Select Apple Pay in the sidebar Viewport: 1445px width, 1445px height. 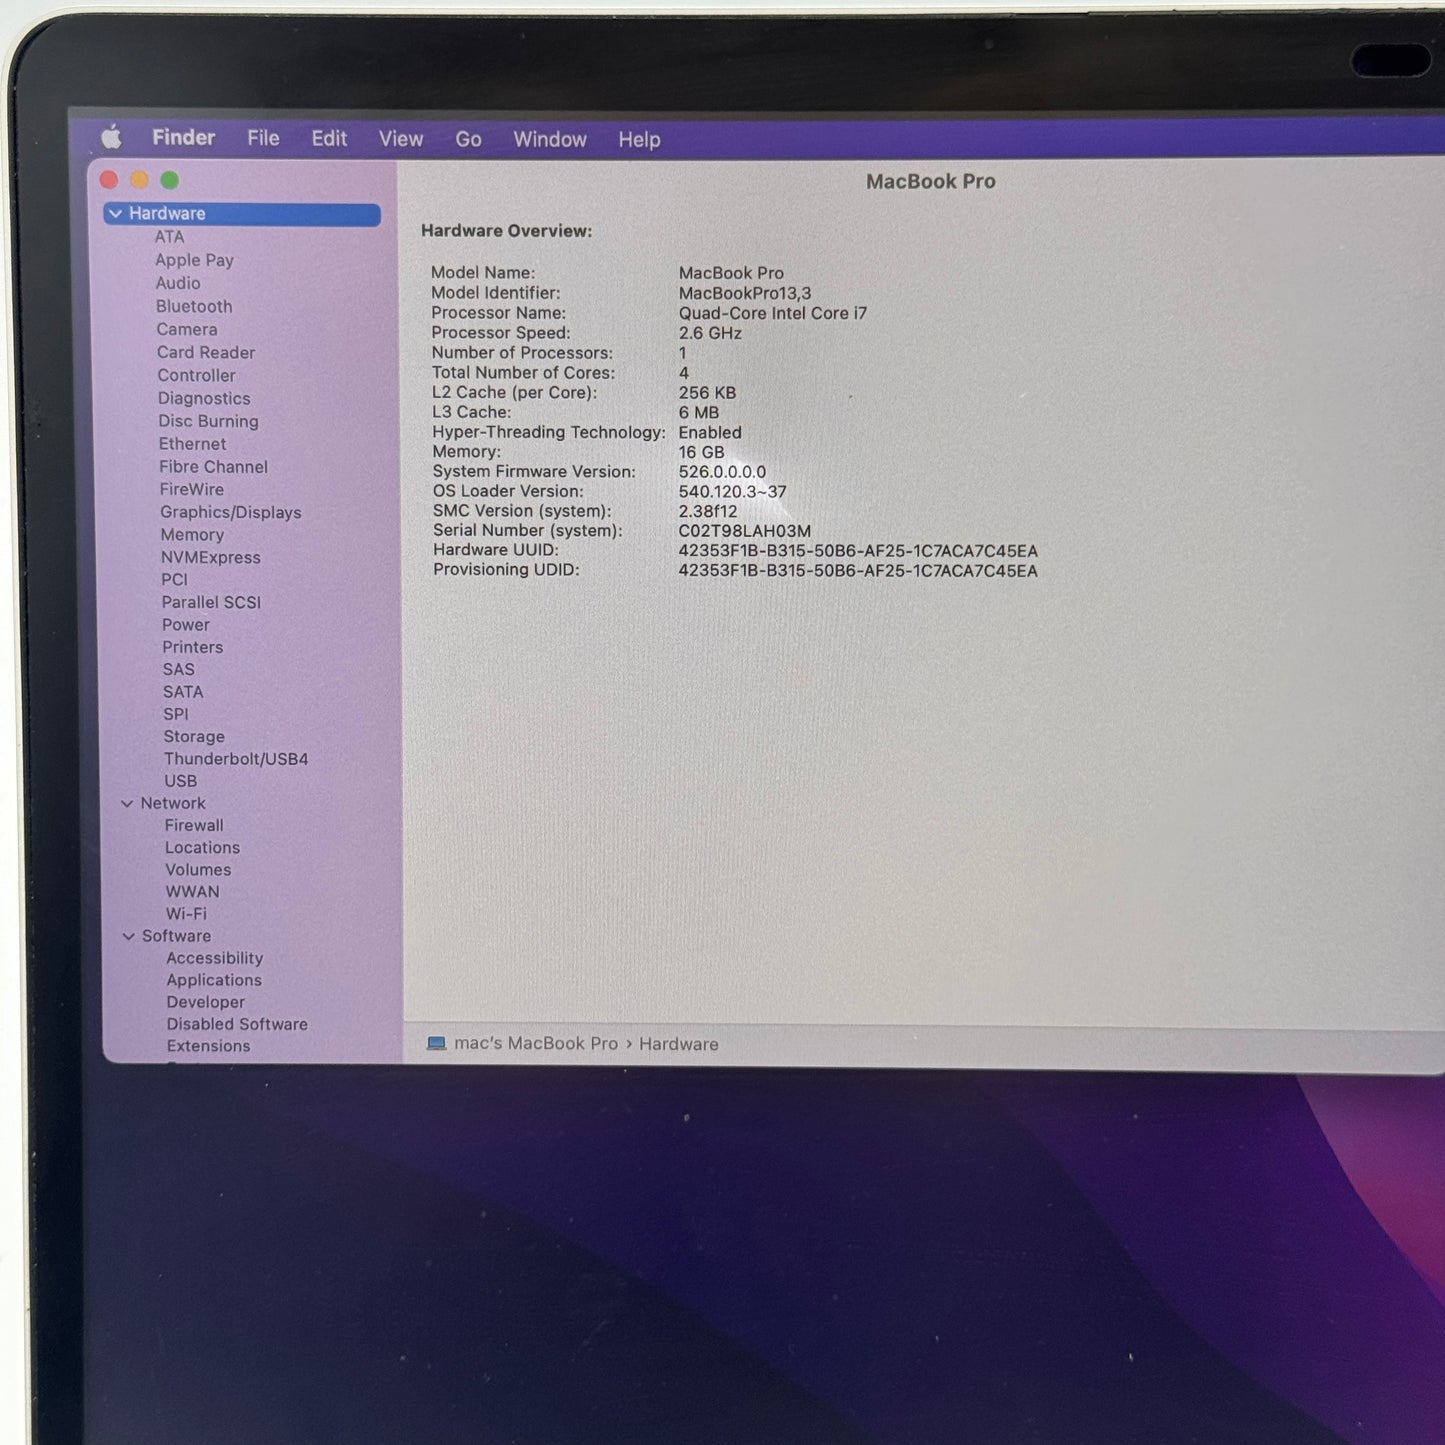click(194, 260)
